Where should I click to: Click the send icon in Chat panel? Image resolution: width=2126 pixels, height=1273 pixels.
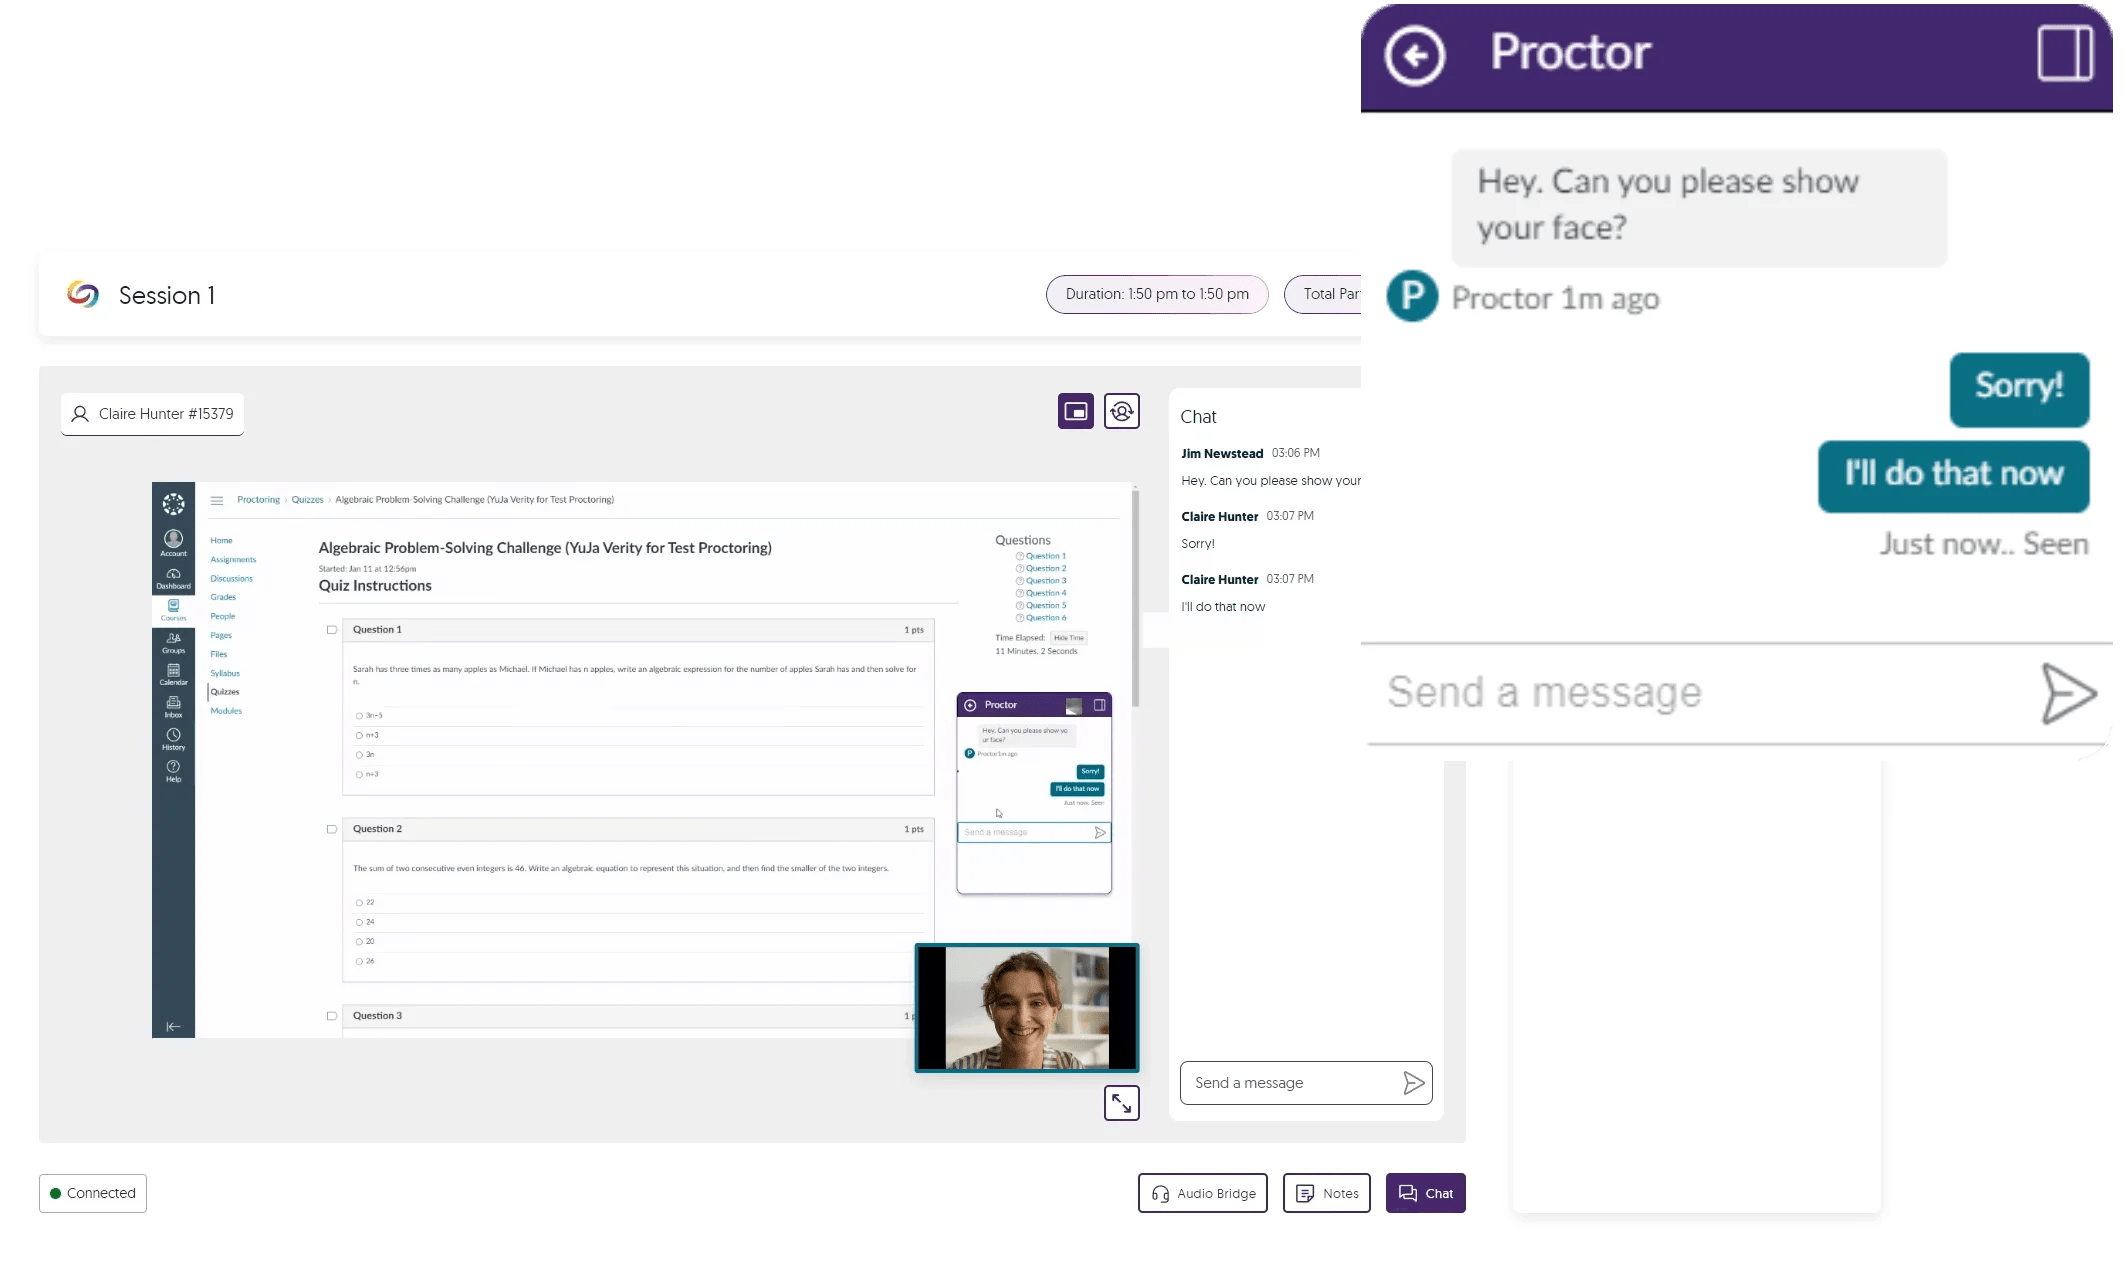1413,1083
